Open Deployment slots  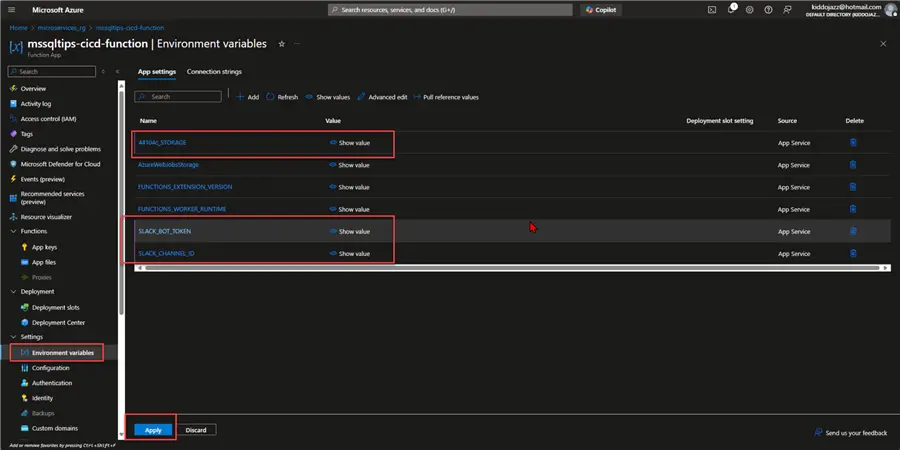click(x=56, y=308)
